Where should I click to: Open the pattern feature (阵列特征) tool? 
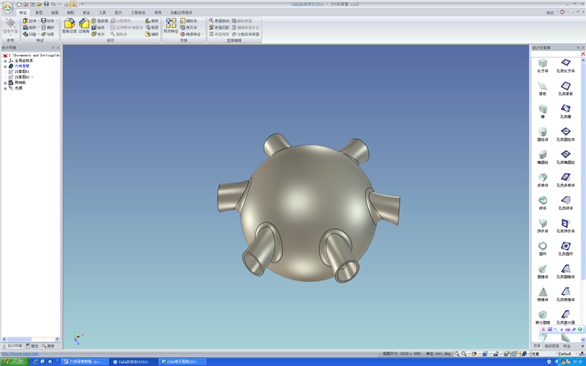(171, 26)
